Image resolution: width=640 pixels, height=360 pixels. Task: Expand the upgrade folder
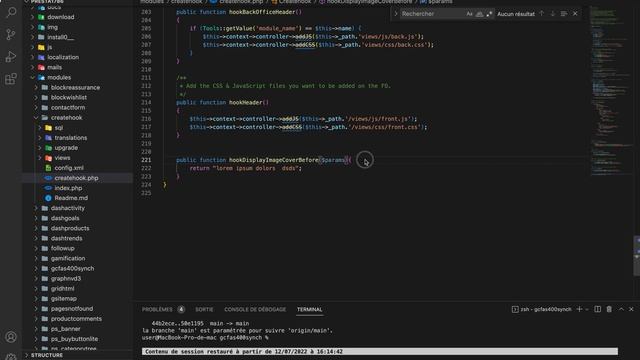(40, 148)
